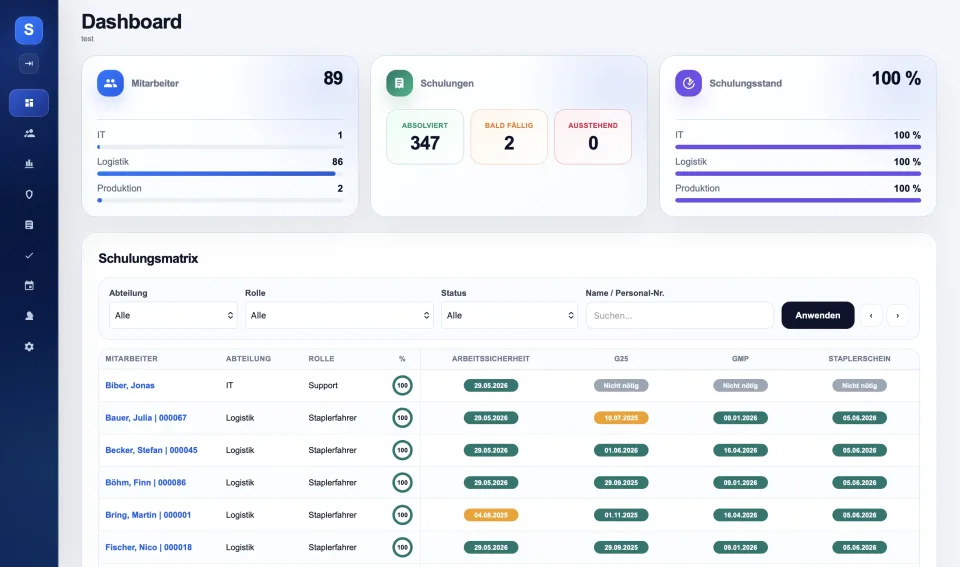
Task: Click the IT Schulungsstand progress bar
Action: click(798, 147)
